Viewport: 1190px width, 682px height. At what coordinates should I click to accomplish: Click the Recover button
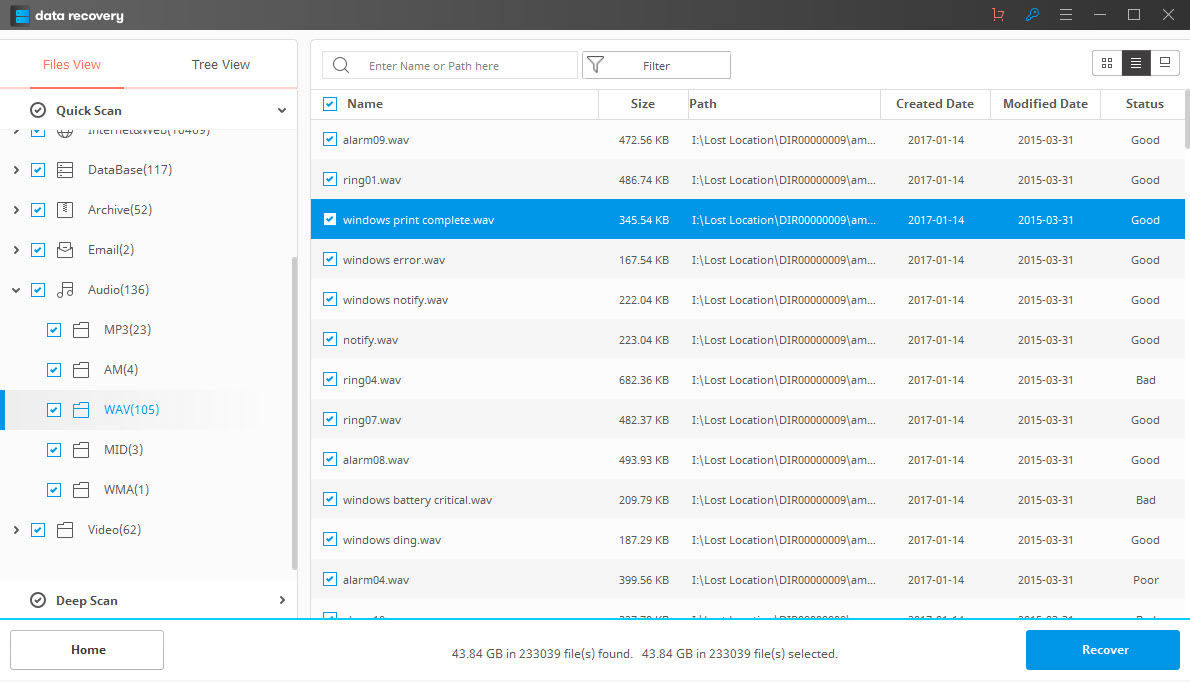coord(1103,650)
